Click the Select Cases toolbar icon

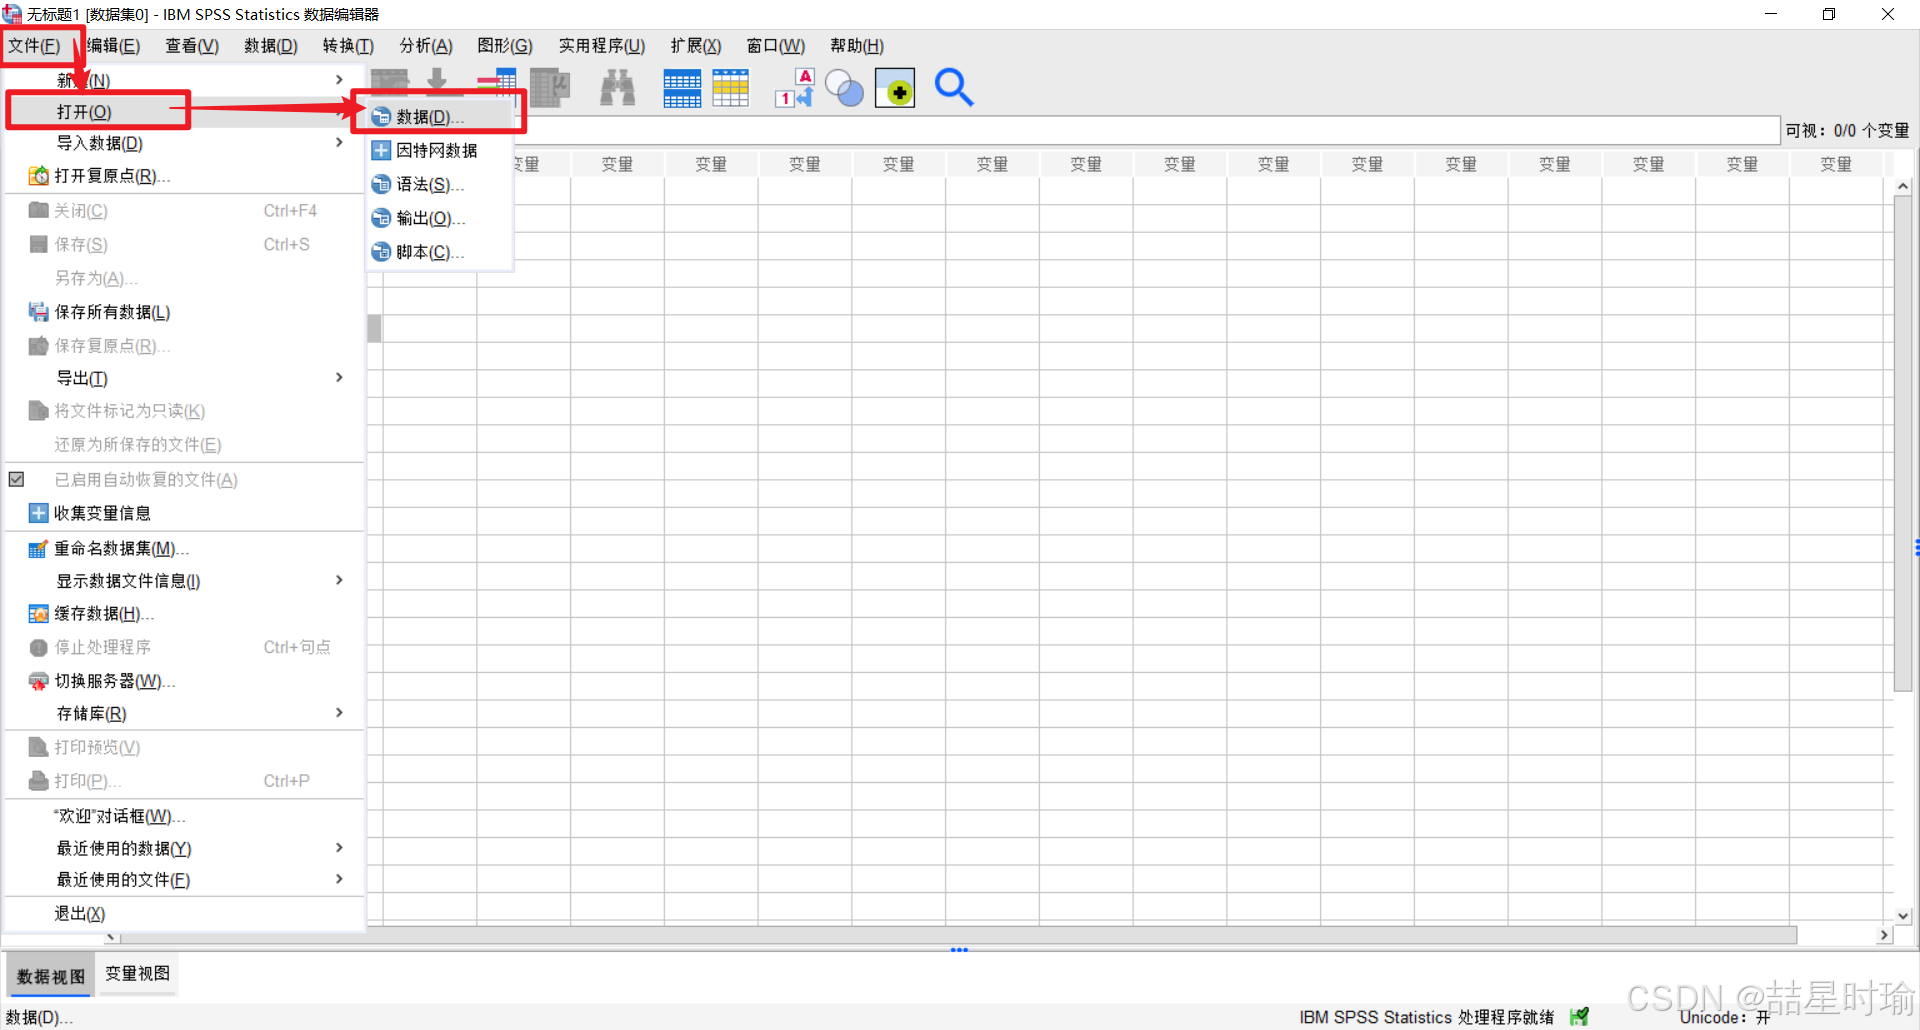coord(730,88)
